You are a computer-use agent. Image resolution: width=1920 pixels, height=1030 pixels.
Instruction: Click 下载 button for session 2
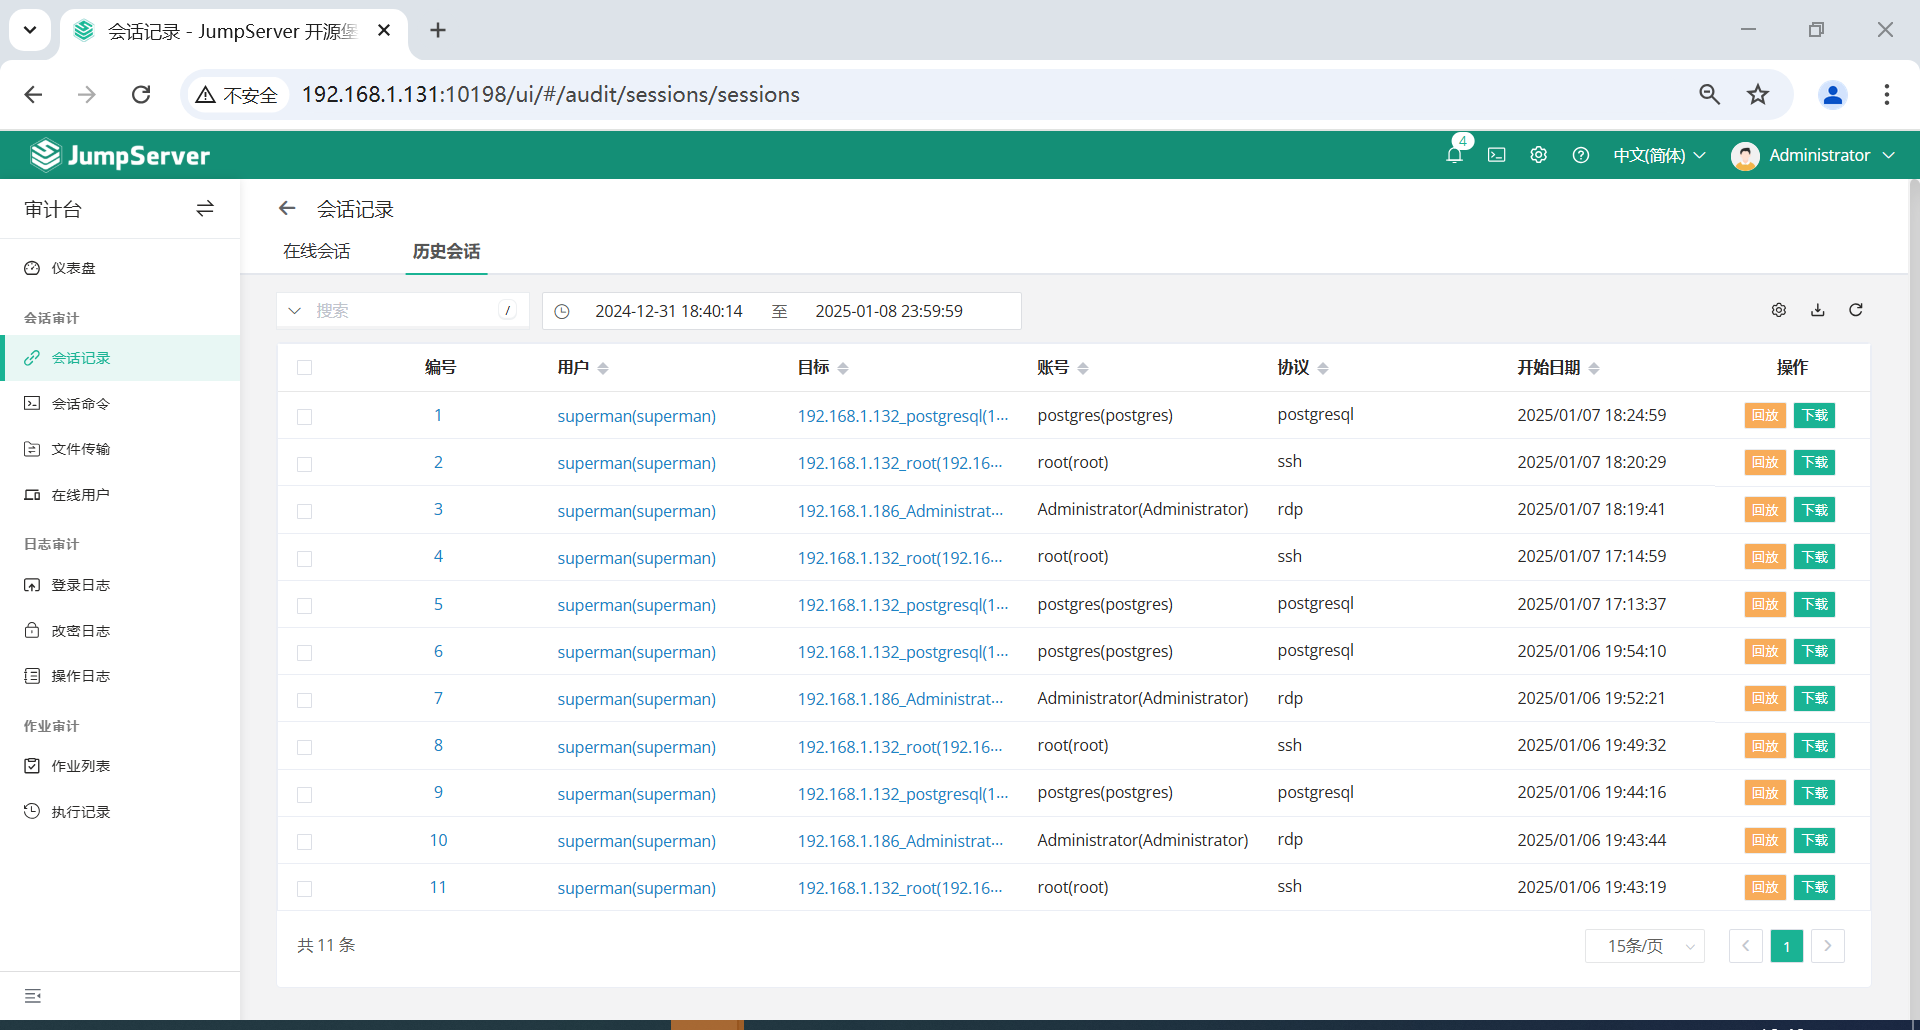pyautogui.click(x=1814, y=462)
